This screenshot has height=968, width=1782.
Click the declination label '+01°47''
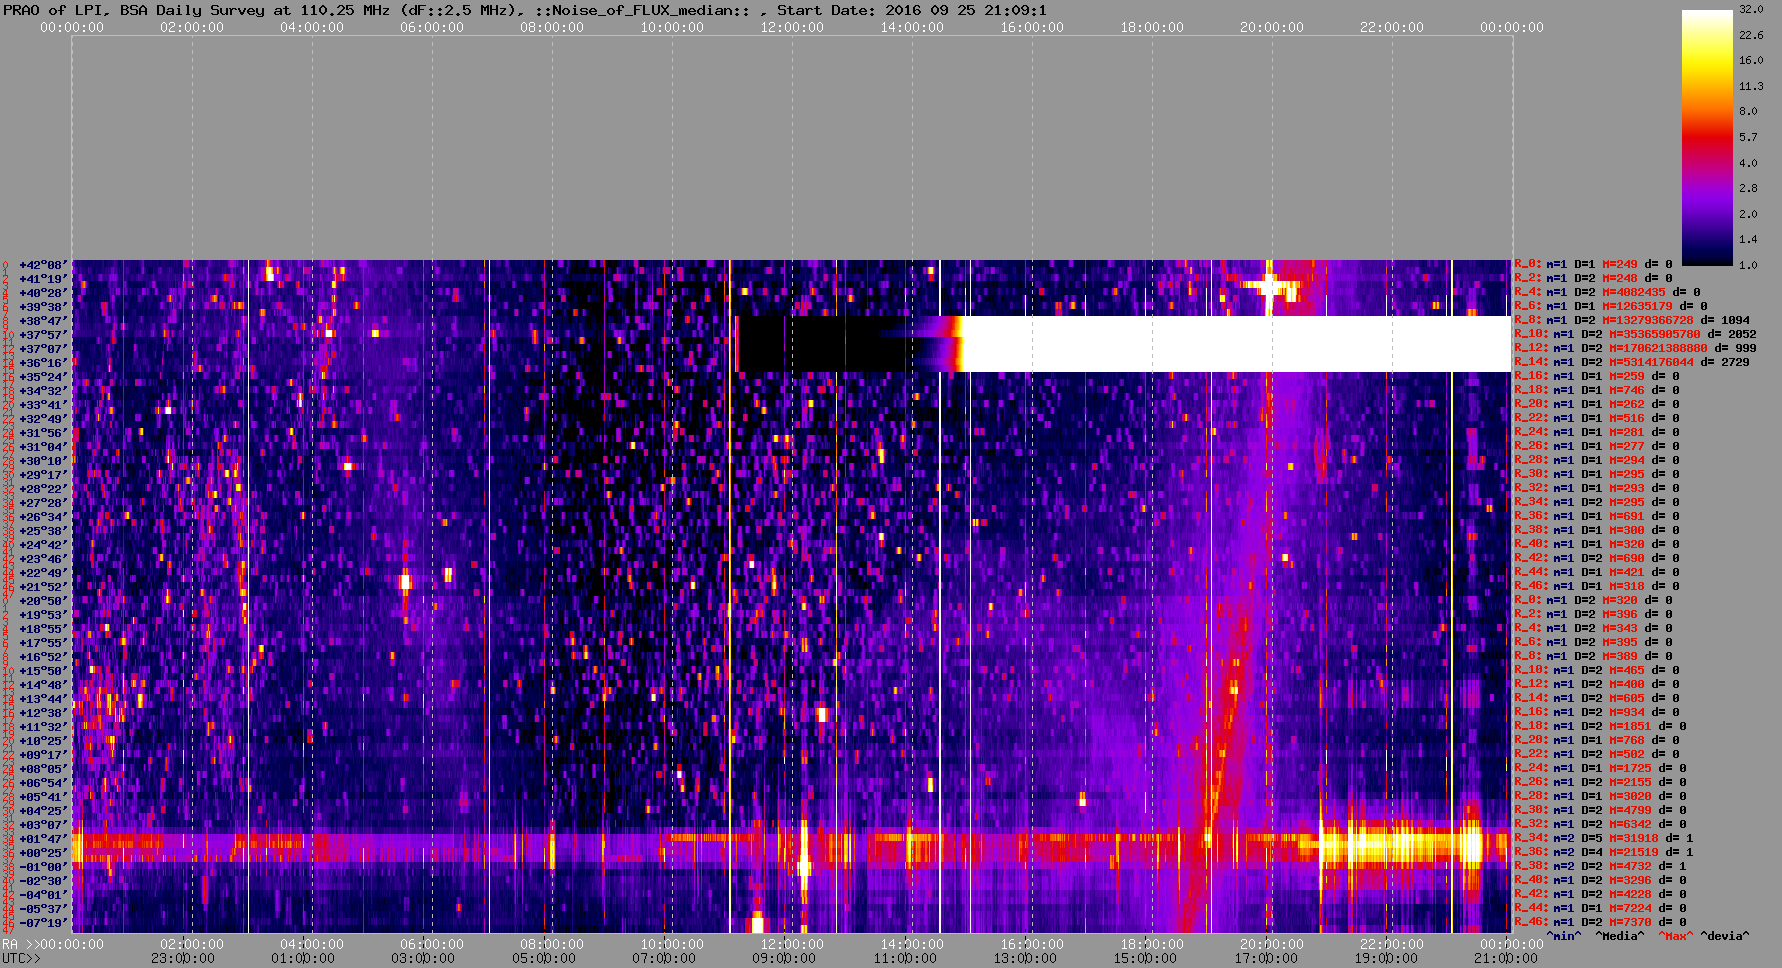pos(42,839)
